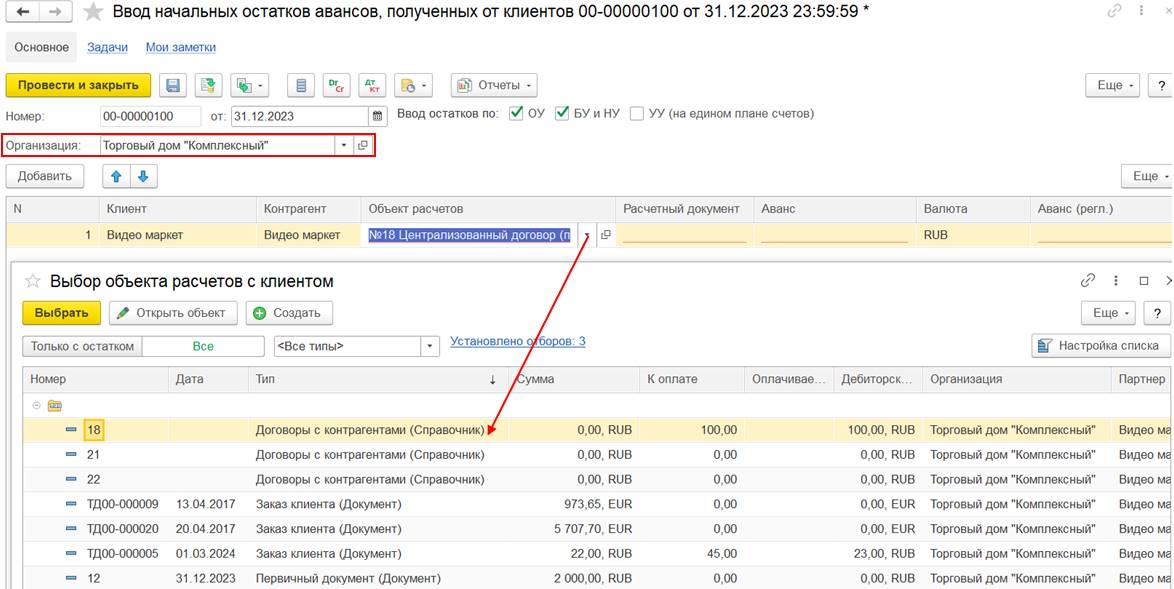The width and height of the screenshot is (1174, 589).
Task: Click the Расчетный документ cell in row 1
Action: [x=684, y=235]
